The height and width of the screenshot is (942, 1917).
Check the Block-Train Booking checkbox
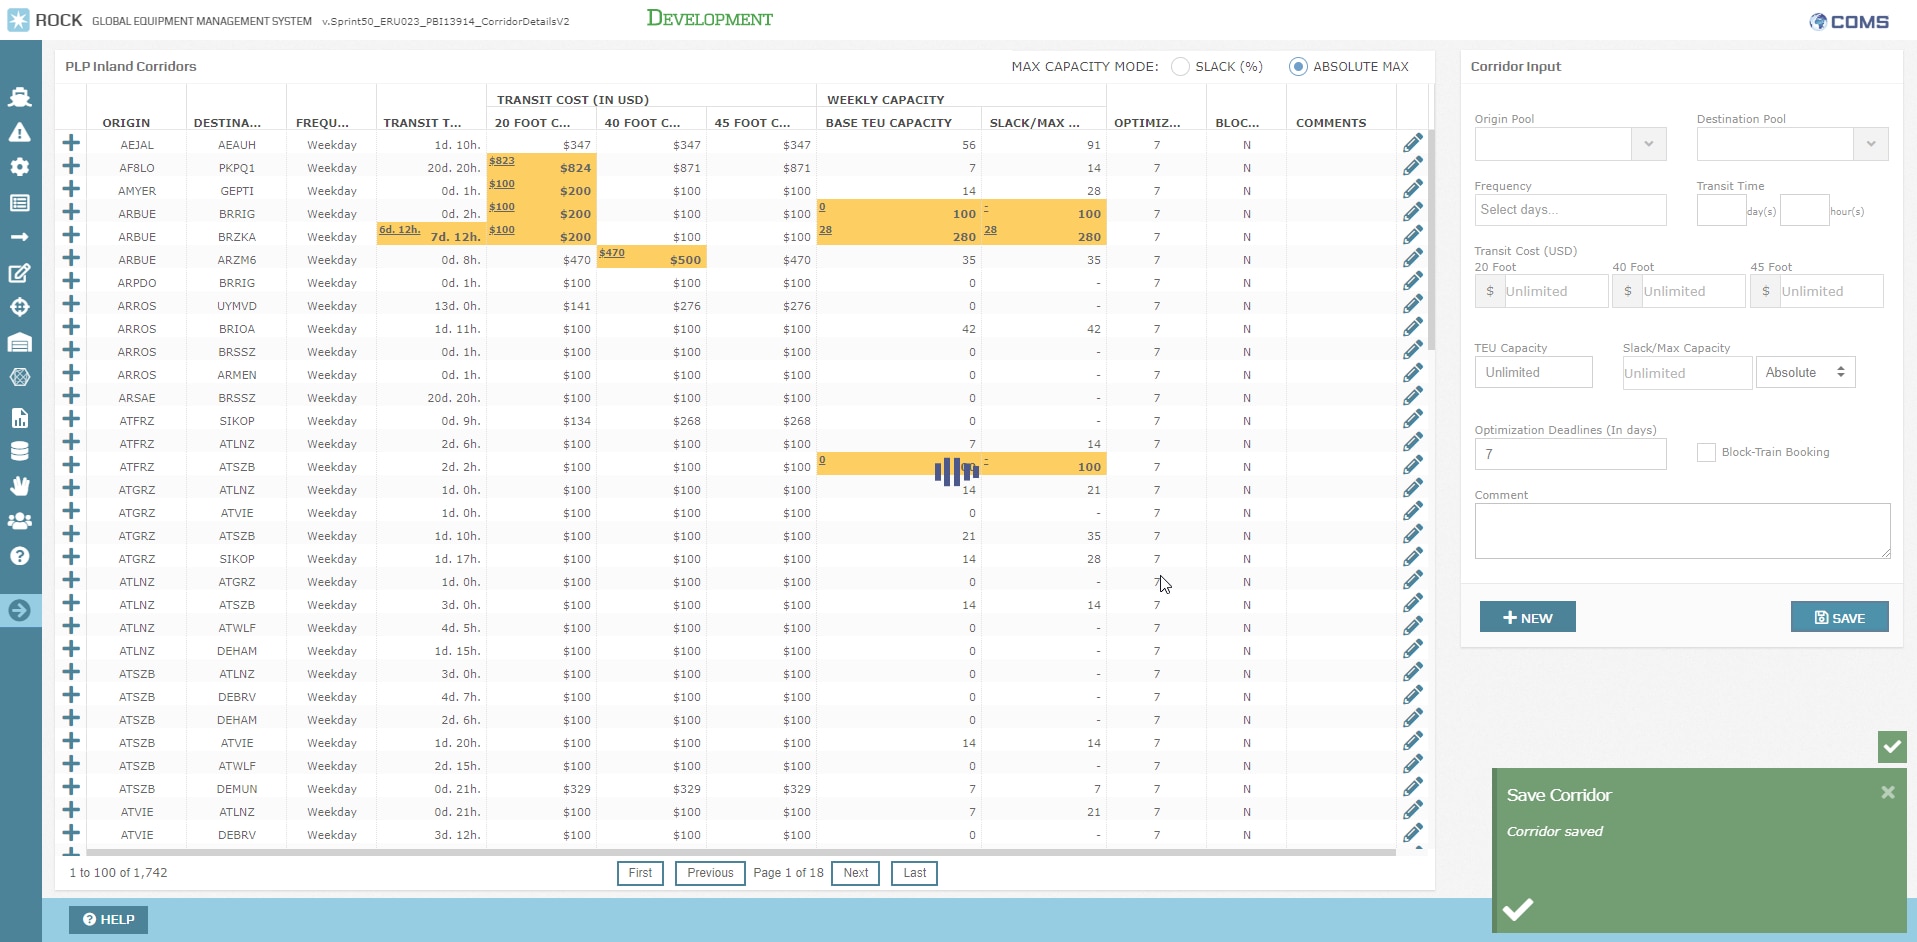tap(1706, 452)
